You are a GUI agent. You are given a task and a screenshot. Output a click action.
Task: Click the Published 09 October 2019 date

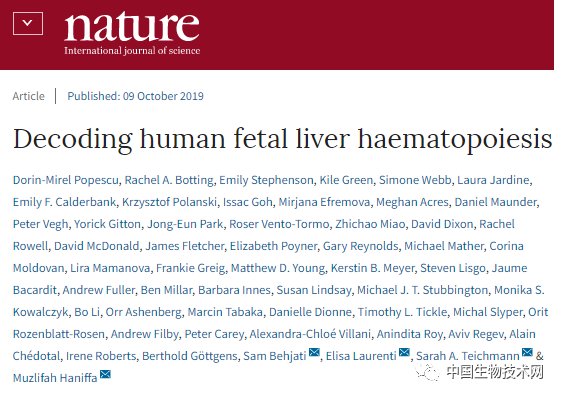click(x=135, y=96)
